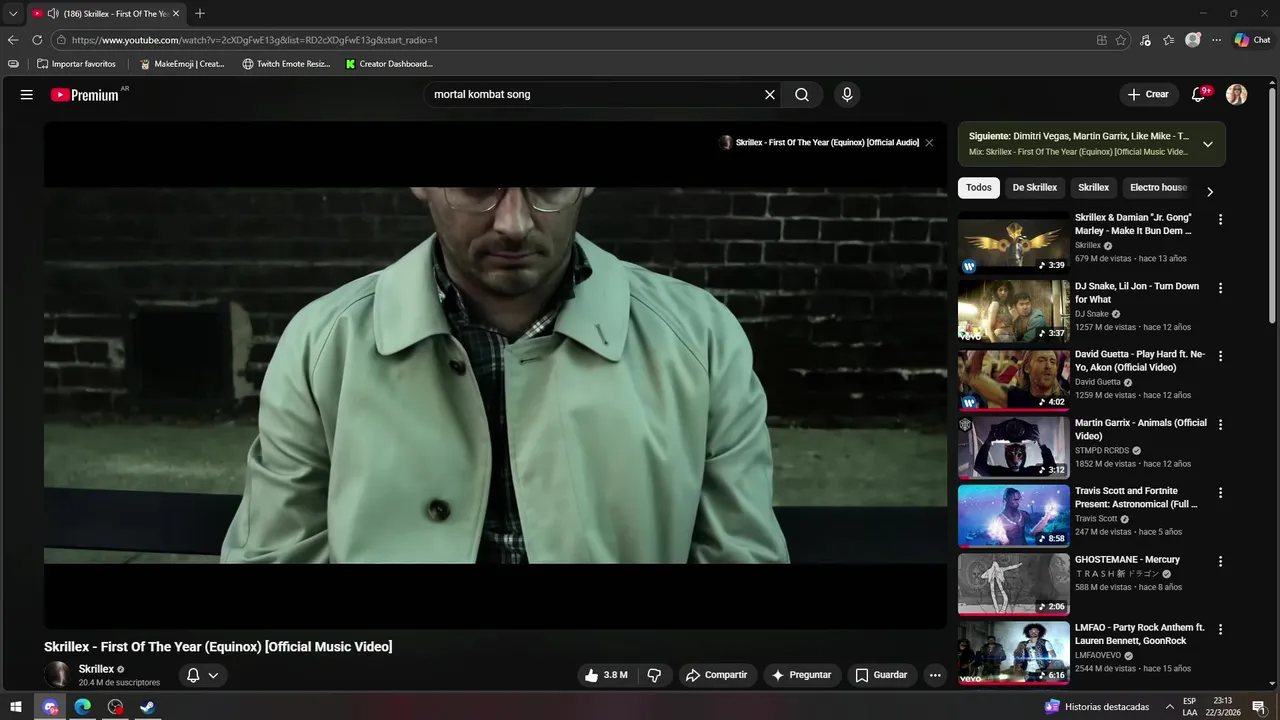Play GHOSTEMANE Mercury thumbnail
1280x720 pixels.
pos(1014,584)
